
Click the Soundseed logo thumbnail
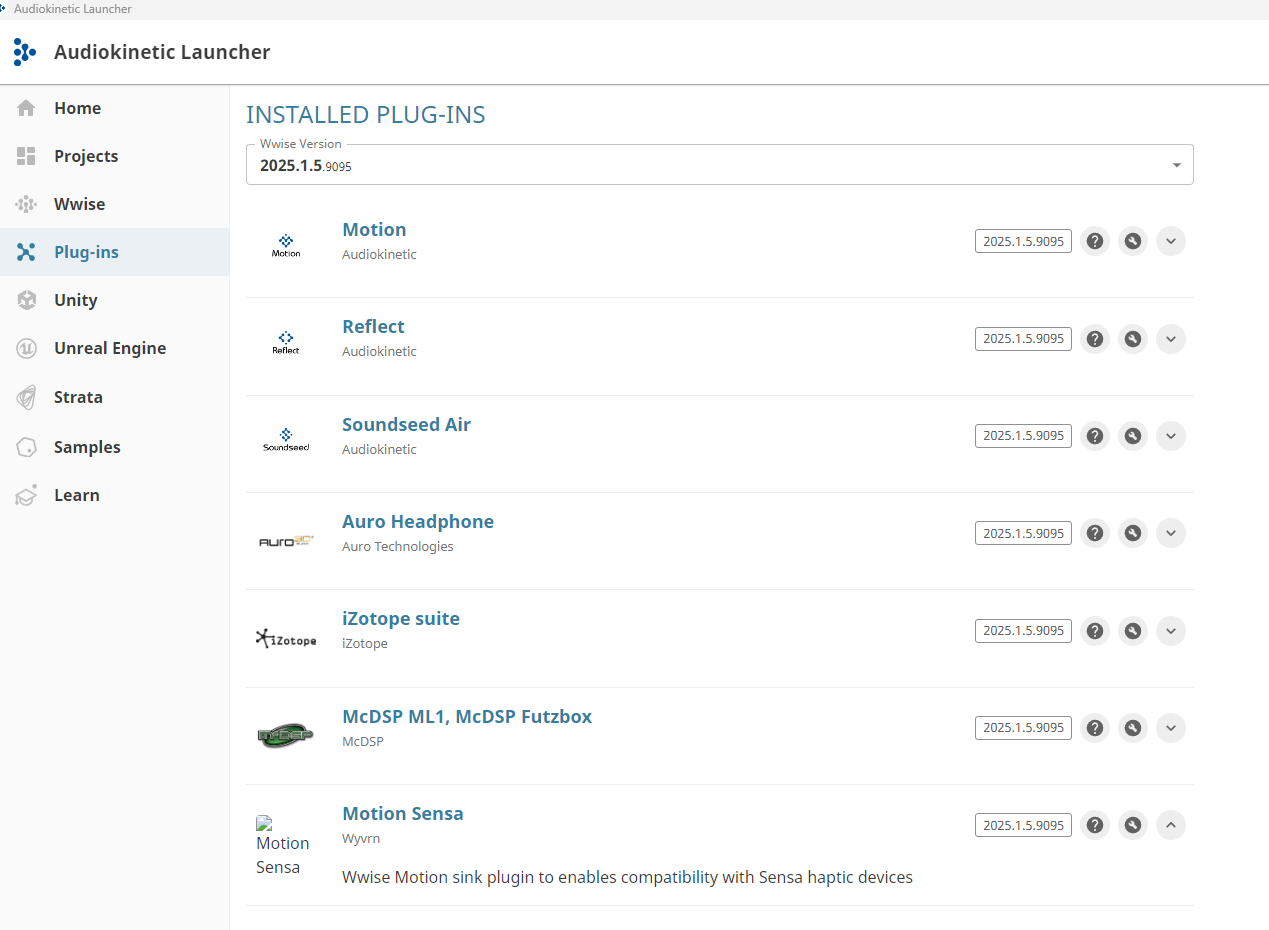tap(286, 440)
